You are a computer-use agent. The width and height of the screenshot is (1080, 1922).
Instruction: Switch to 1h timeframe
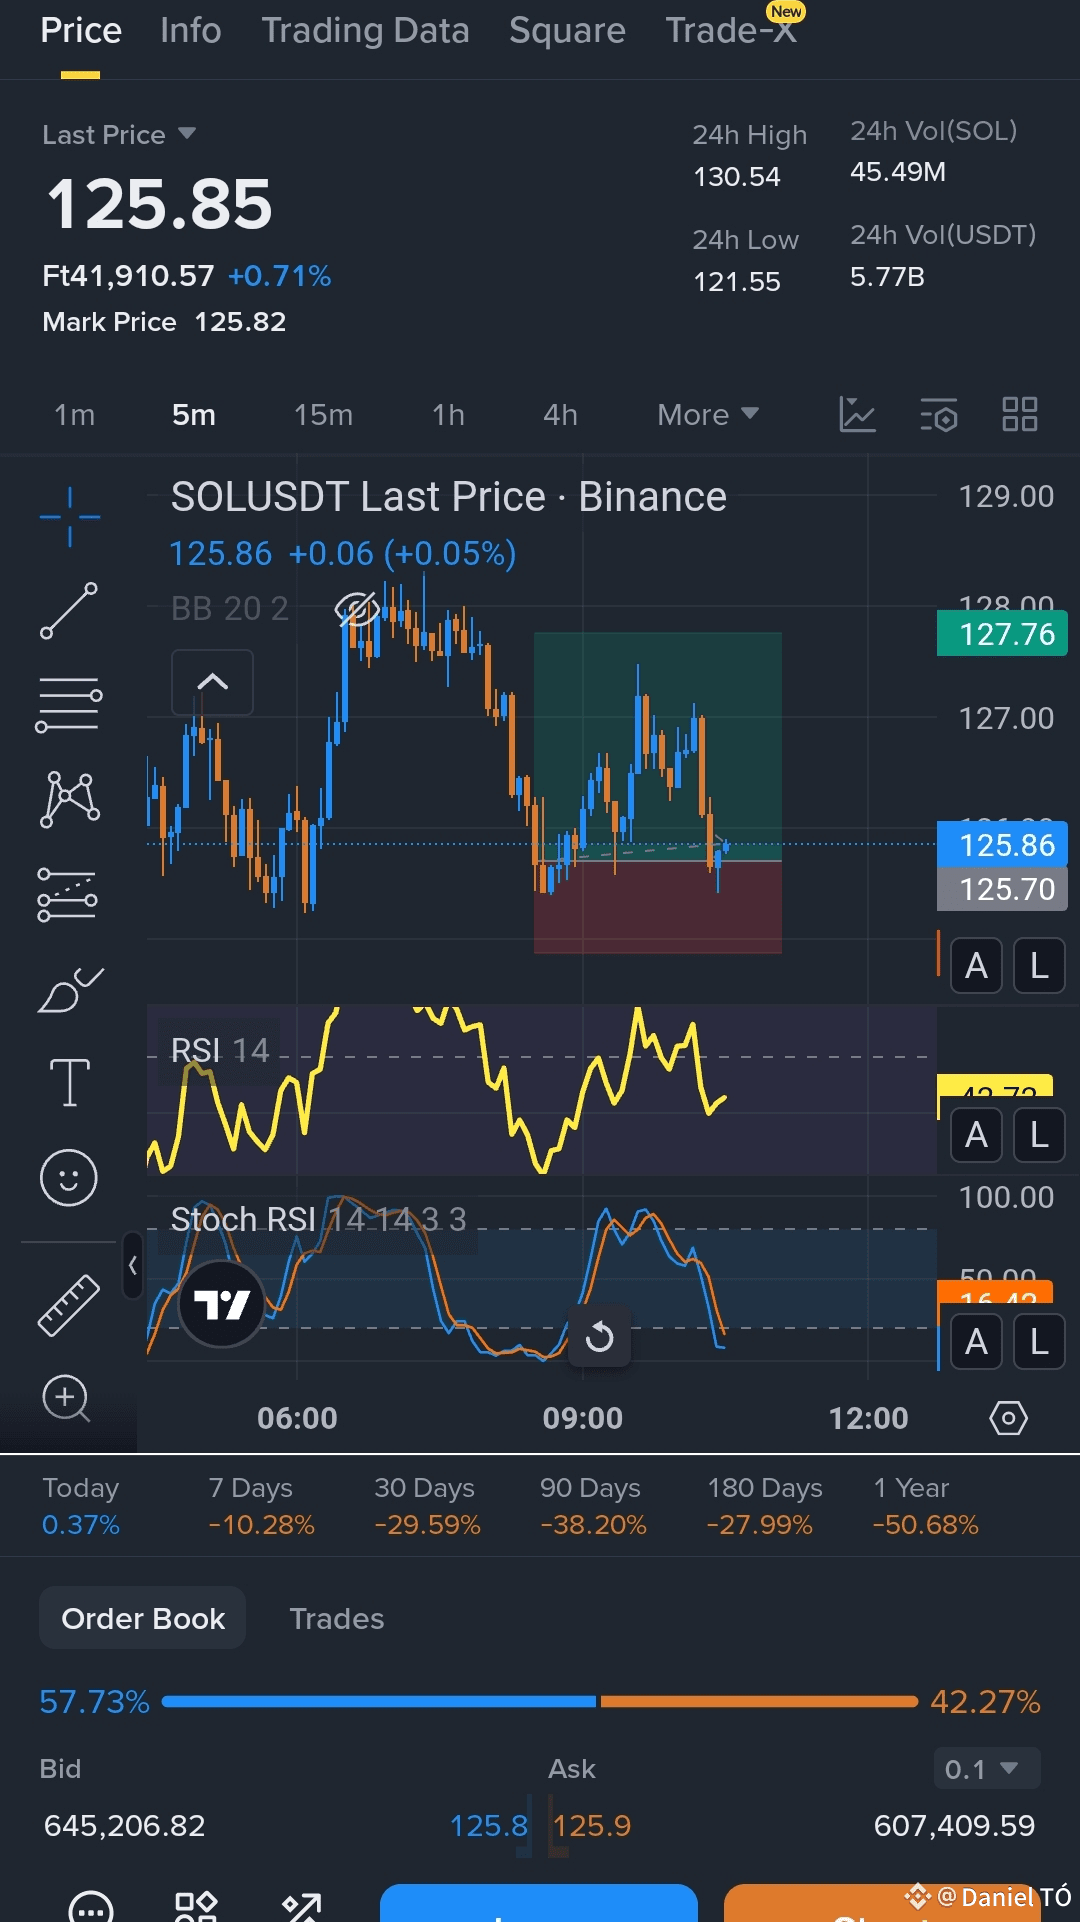pyautogui.click(x=448, y=415)
